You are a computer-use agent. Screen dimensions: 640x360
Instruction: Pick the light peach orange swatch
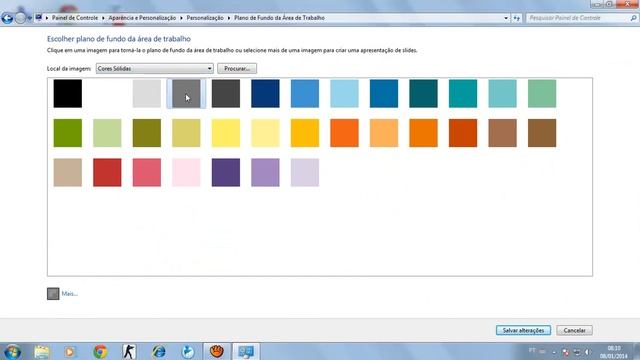click(384, 133)
